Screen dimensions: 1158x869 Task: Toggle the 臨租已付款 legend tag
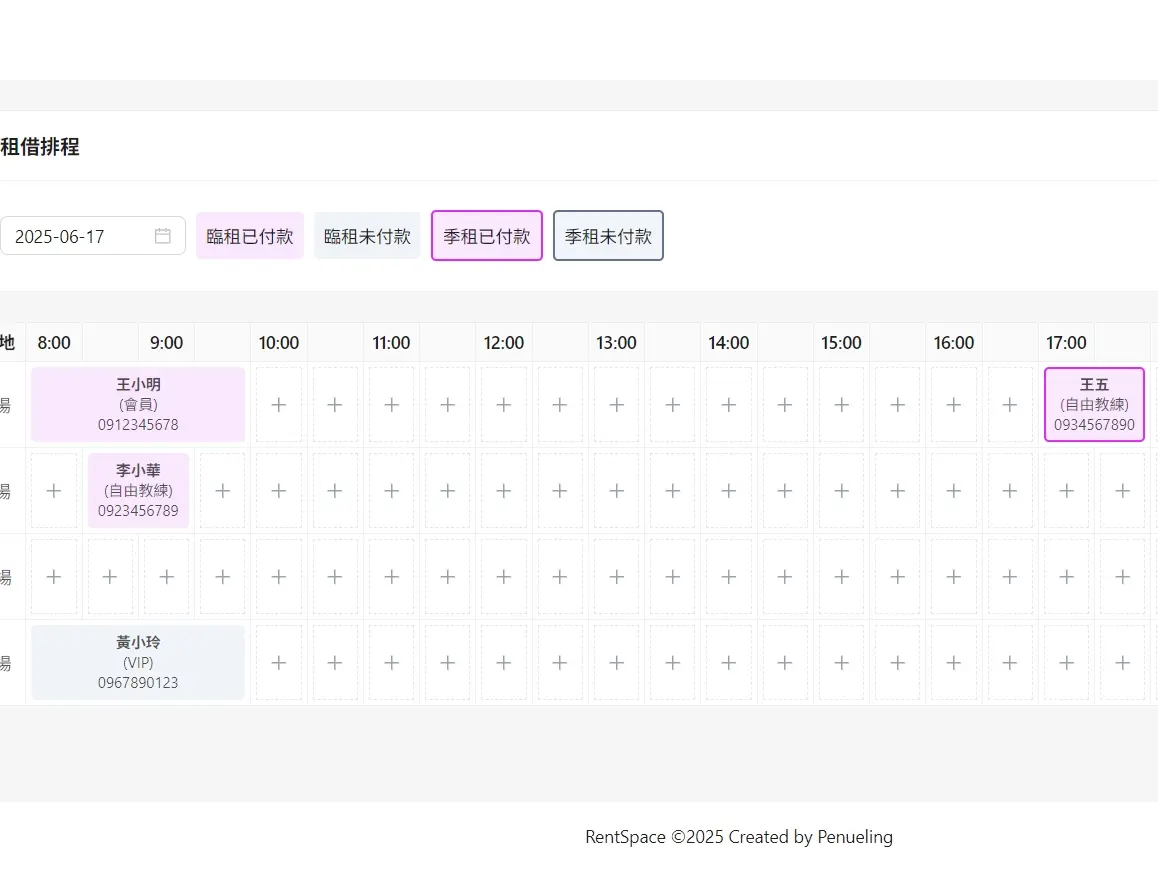click(x=250, y=236)
